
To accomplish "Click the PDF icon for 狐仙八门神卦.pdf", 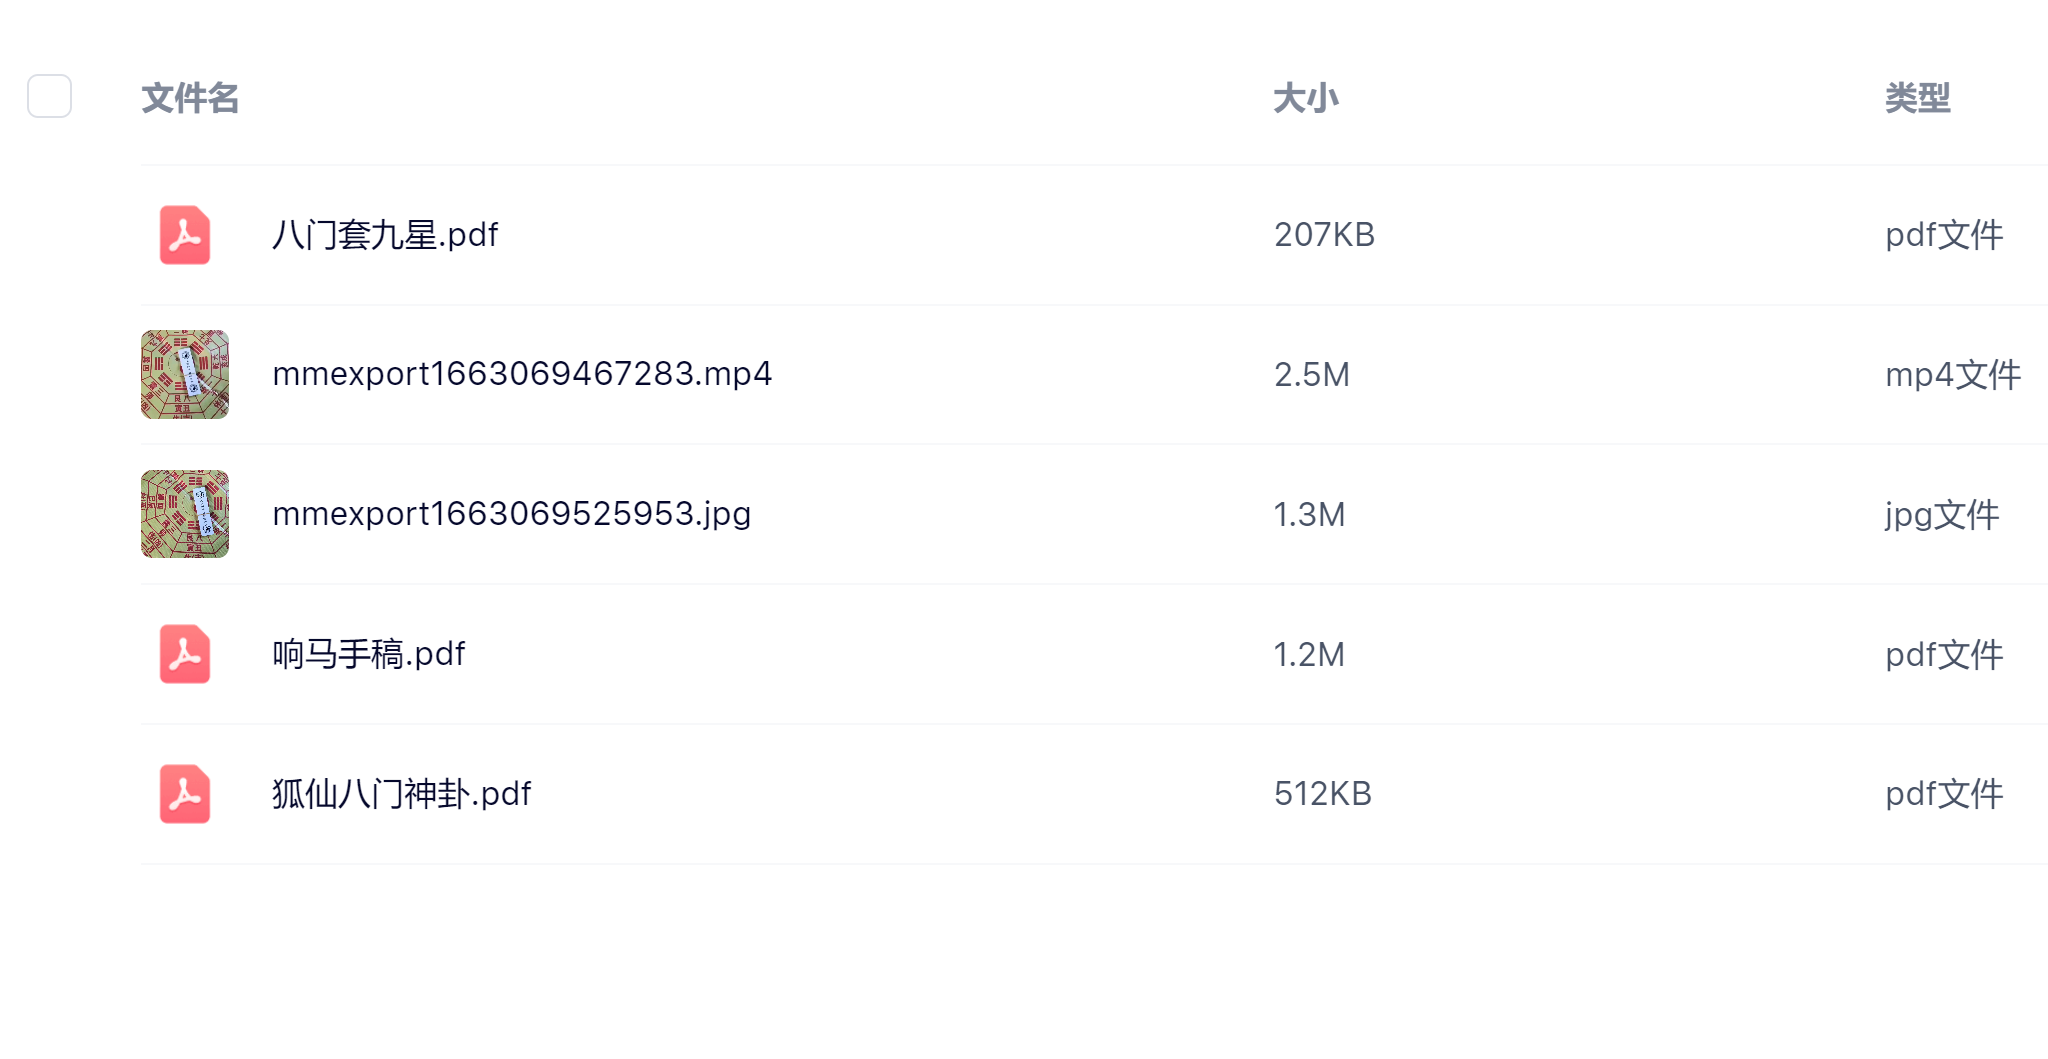I will point(185,794).
